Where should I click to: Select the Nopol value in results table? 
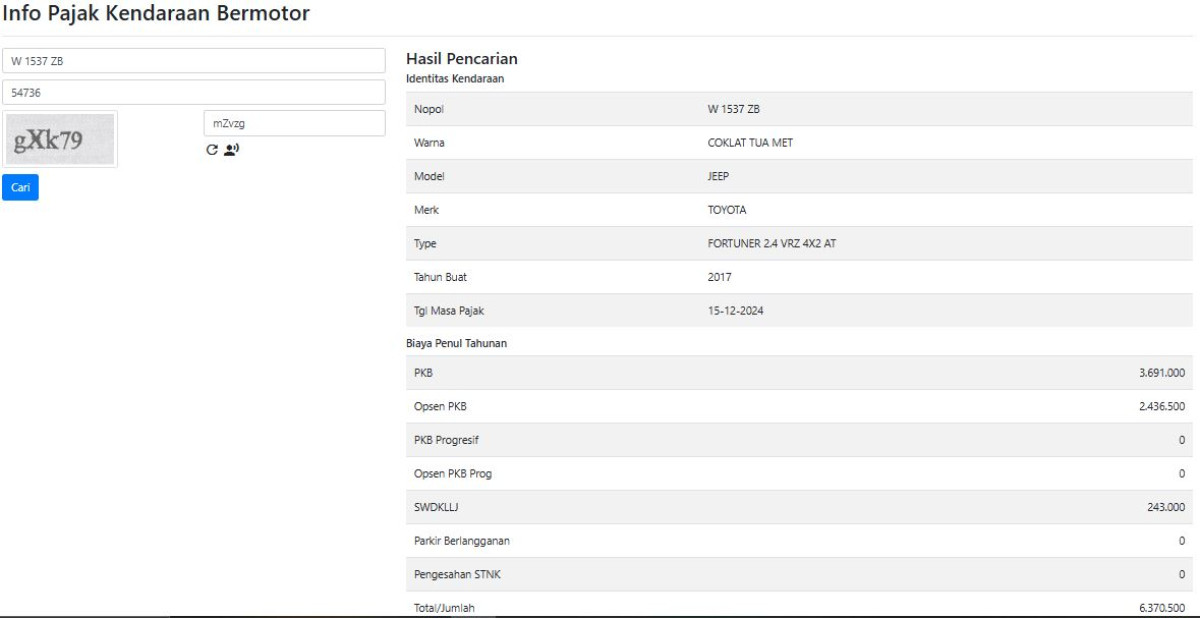pos(733,109)
